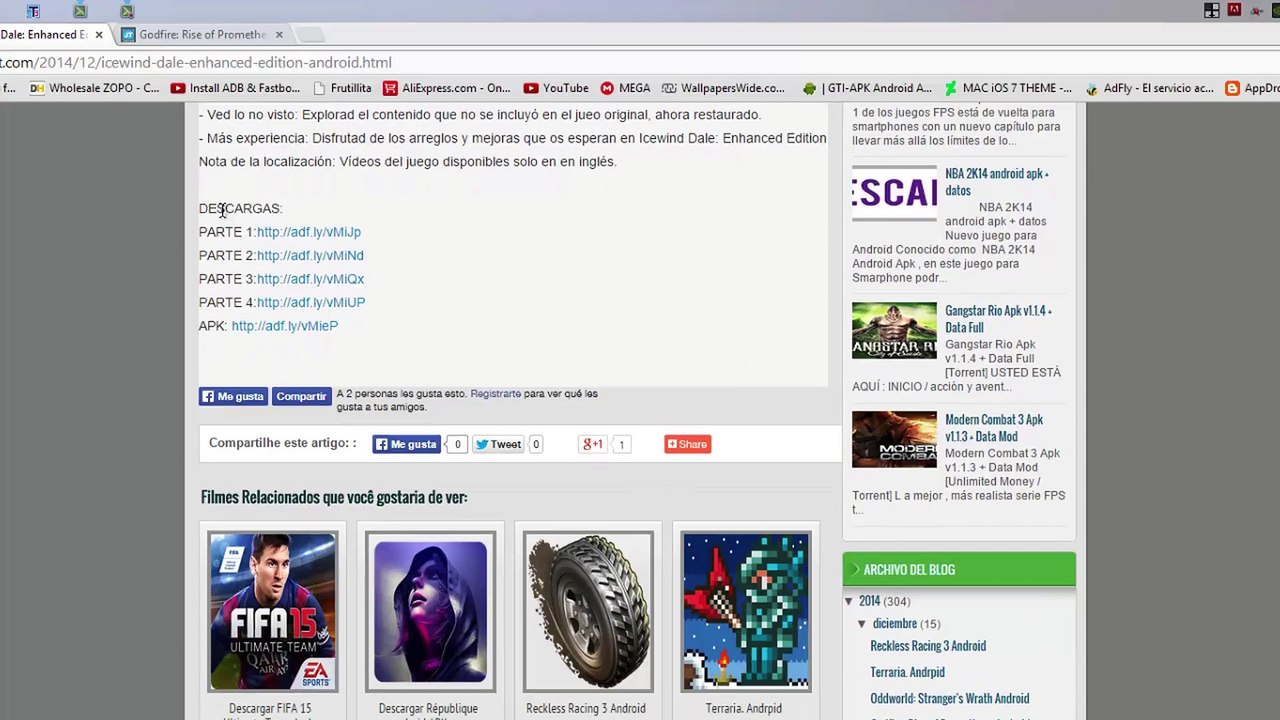Open the GTI-APK Android bookmark
1280x720 pixels.
pyautogui.click(x=867, y=88)
